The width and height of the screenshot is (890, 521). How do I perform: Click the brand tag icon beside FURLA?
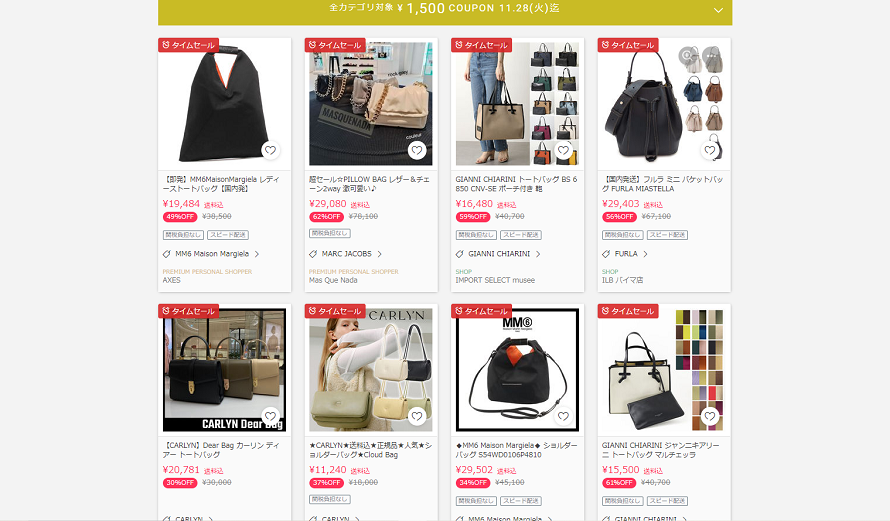tap(606, 254)
